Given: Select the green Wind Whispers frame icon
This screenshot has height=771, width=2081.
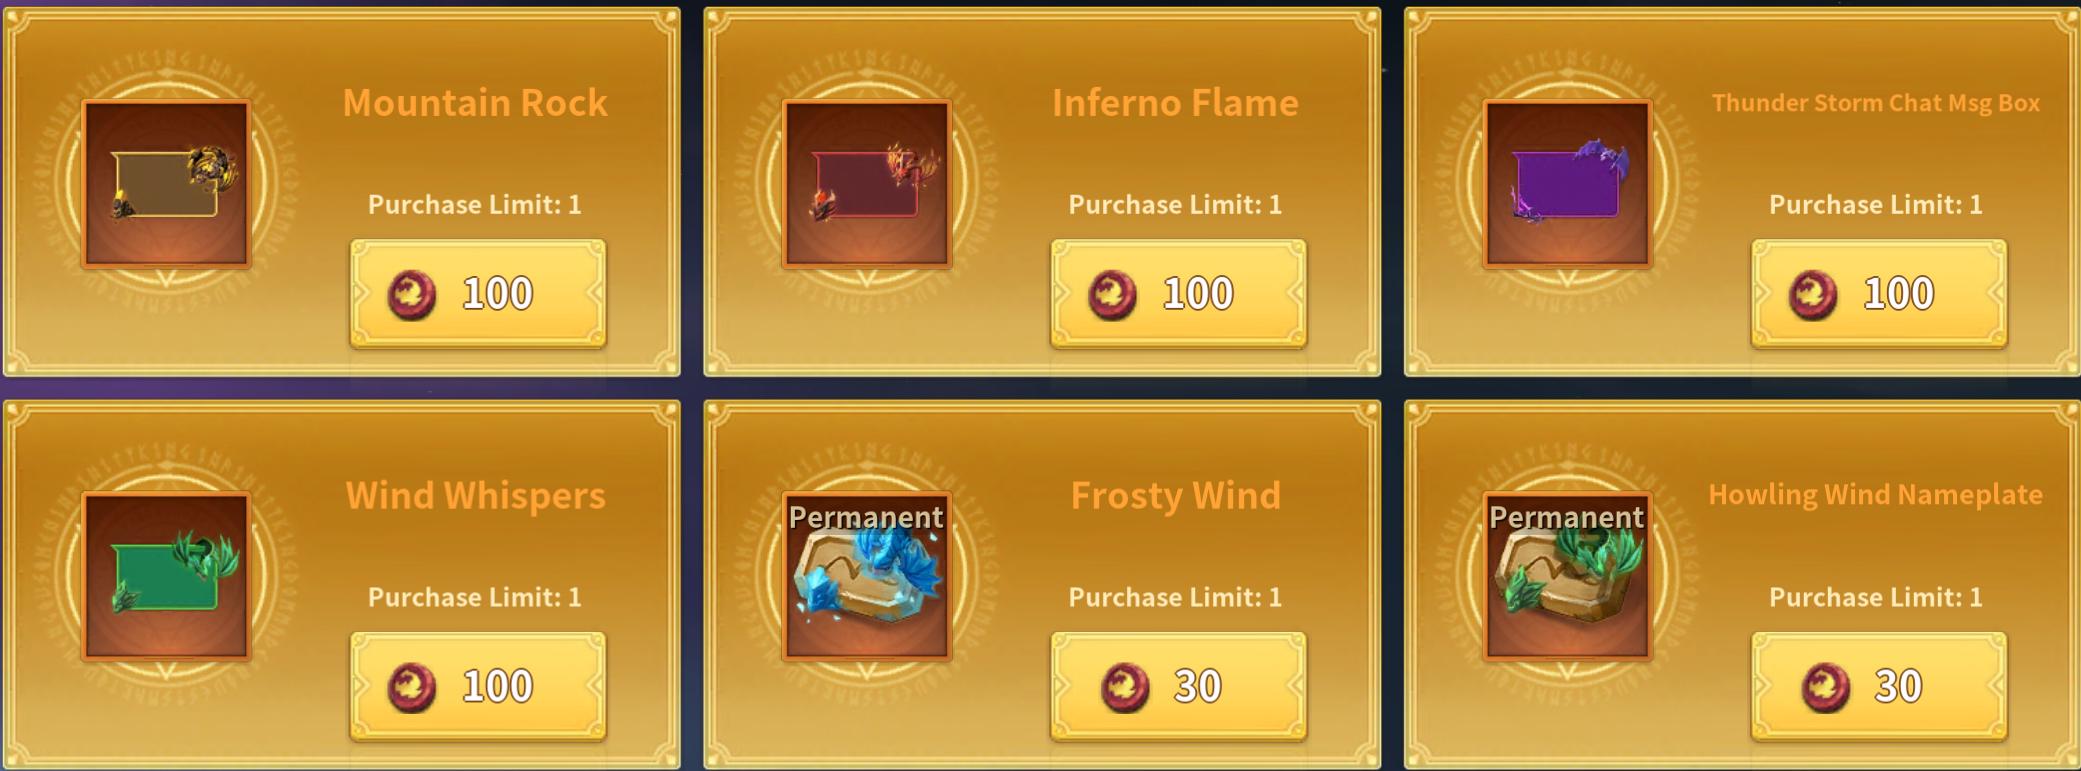Looking at the screenshot, I should [x=166, y=577].
